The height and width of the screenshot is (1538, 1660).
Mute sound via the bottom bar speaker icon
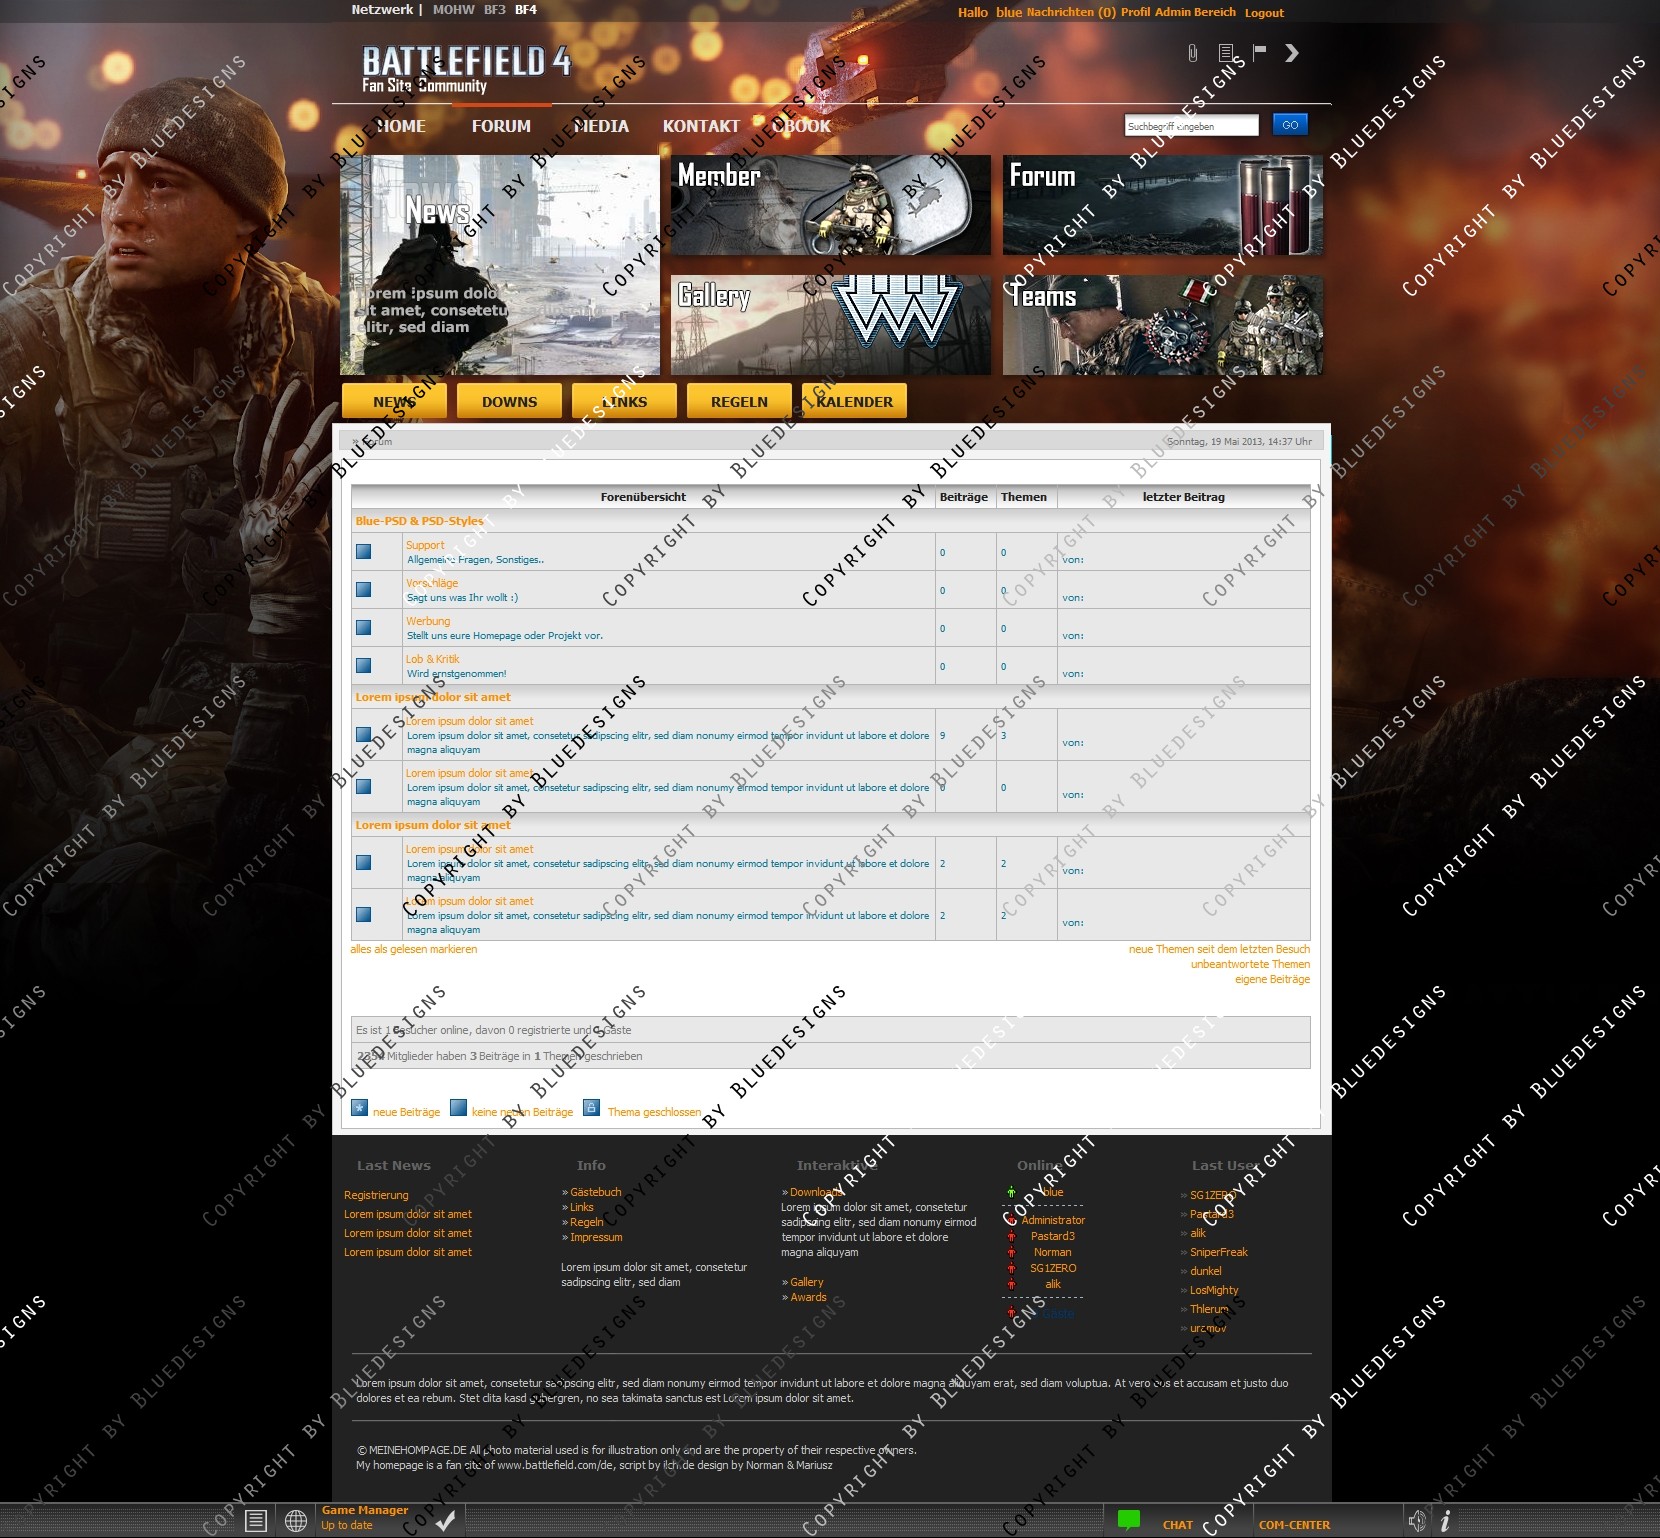(1417, 1521)
